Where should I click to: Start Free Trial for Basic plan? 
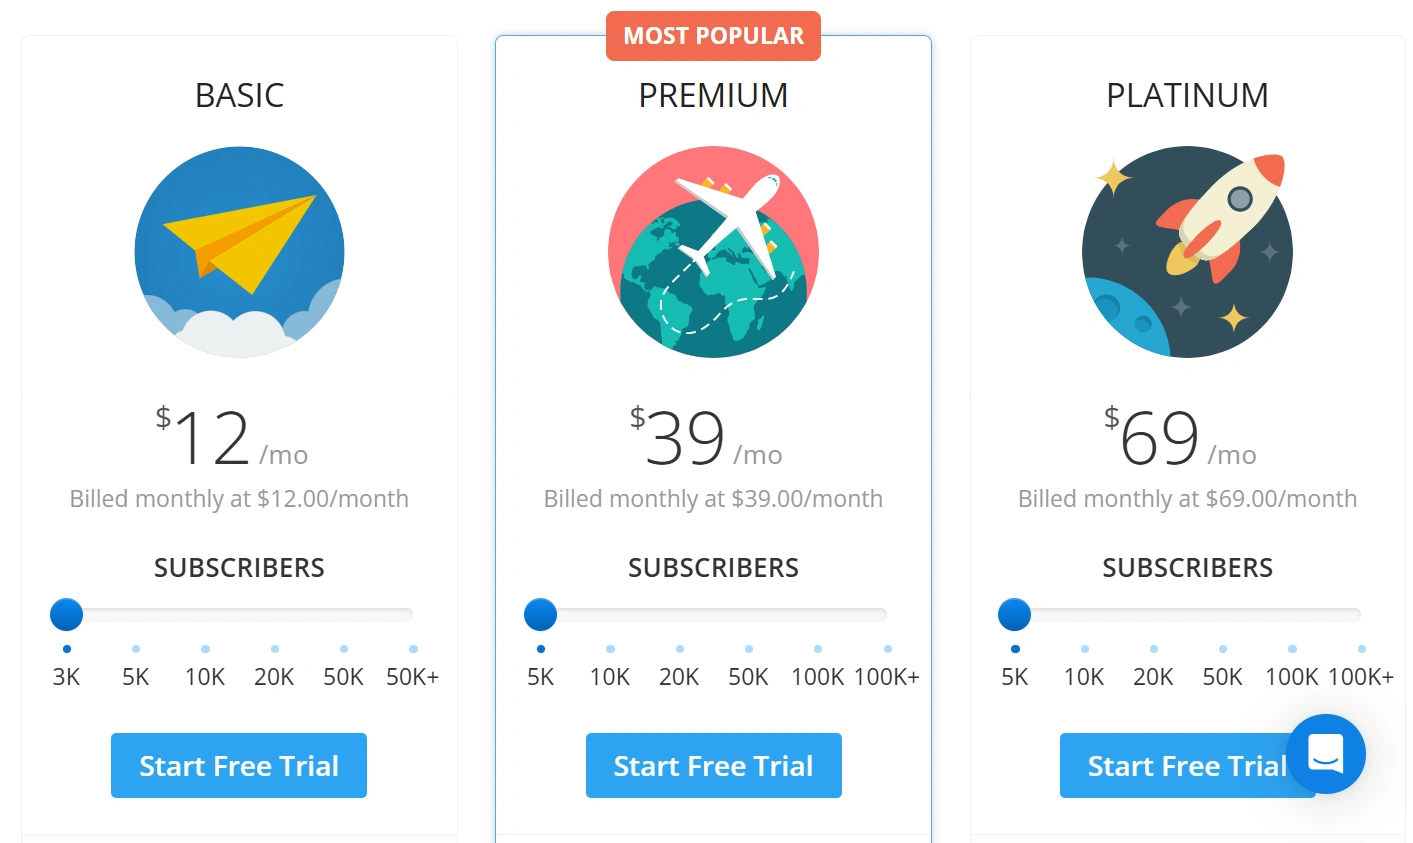(239, 766)
